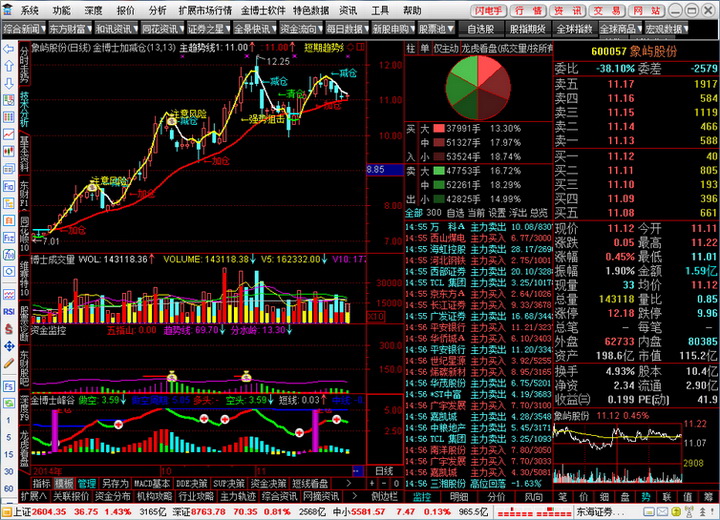Open the 每日数据 dropdown
The width and height of the screenshot is (720, 520).
click(347, 29)
